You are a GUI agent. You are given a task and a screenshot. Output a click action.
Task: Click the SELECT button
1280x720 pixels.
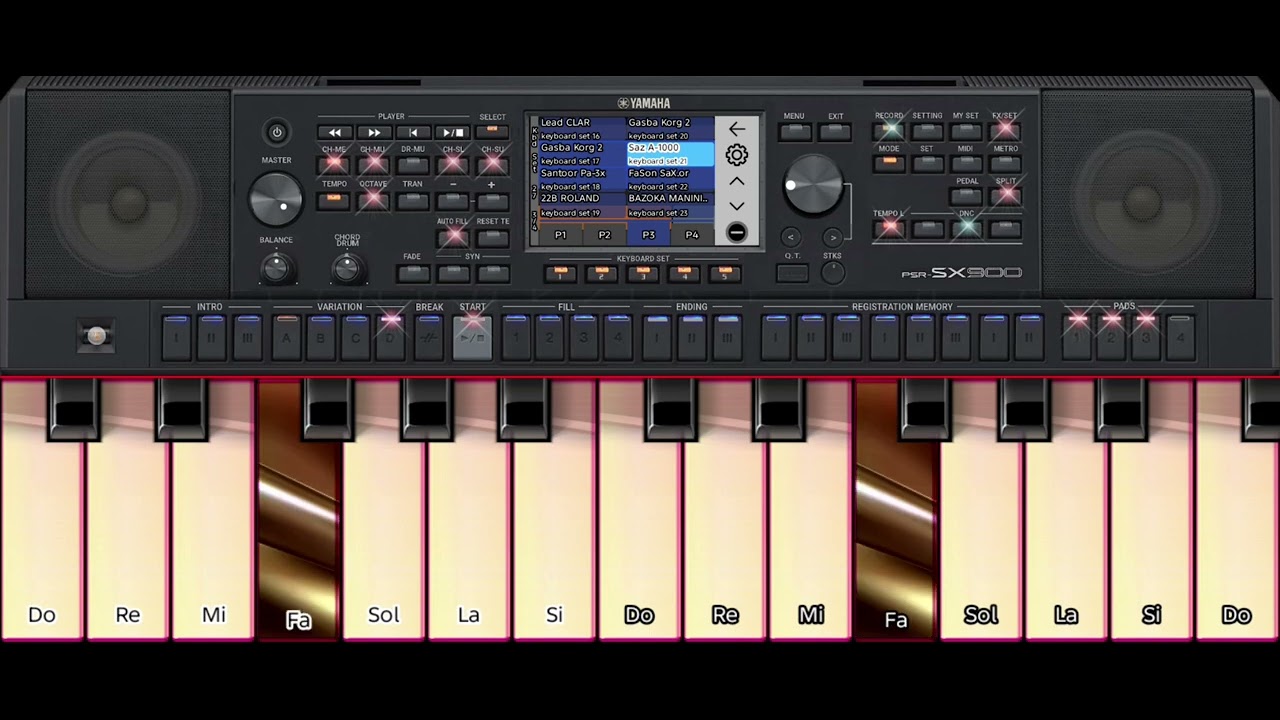[x=492, y=132]
